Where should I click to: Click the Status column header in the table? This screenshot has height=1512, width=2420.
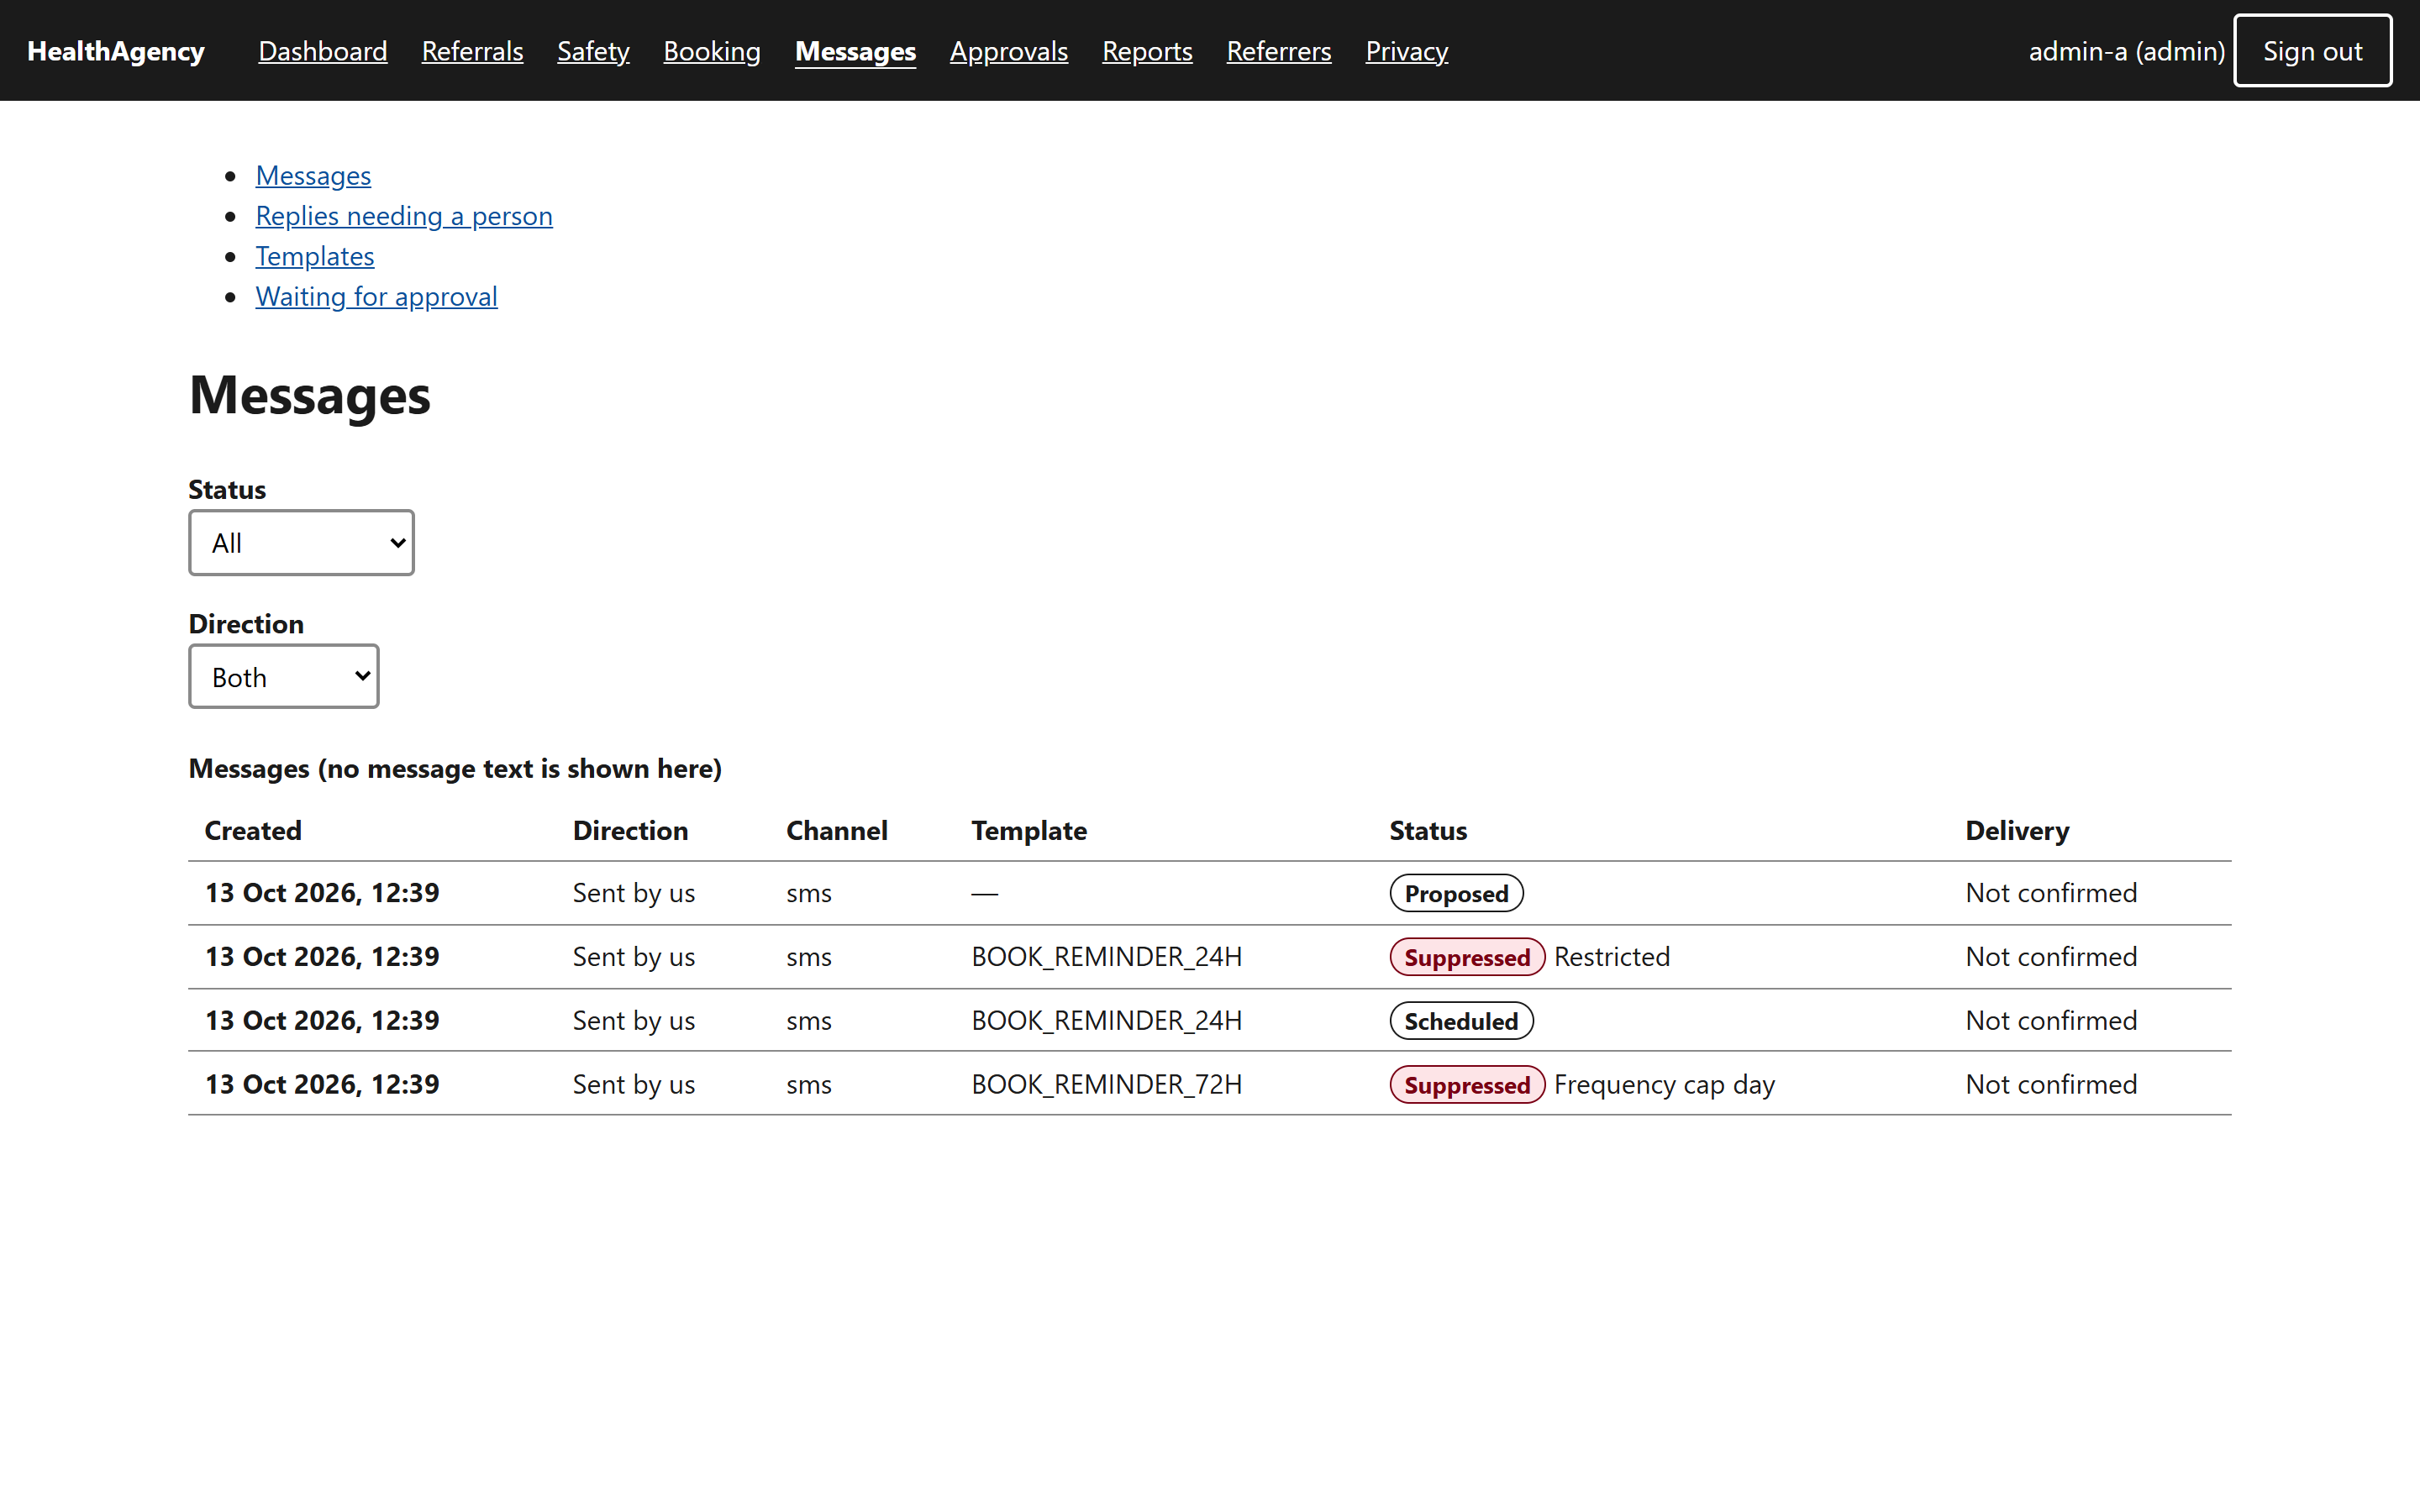point(1428,830)
